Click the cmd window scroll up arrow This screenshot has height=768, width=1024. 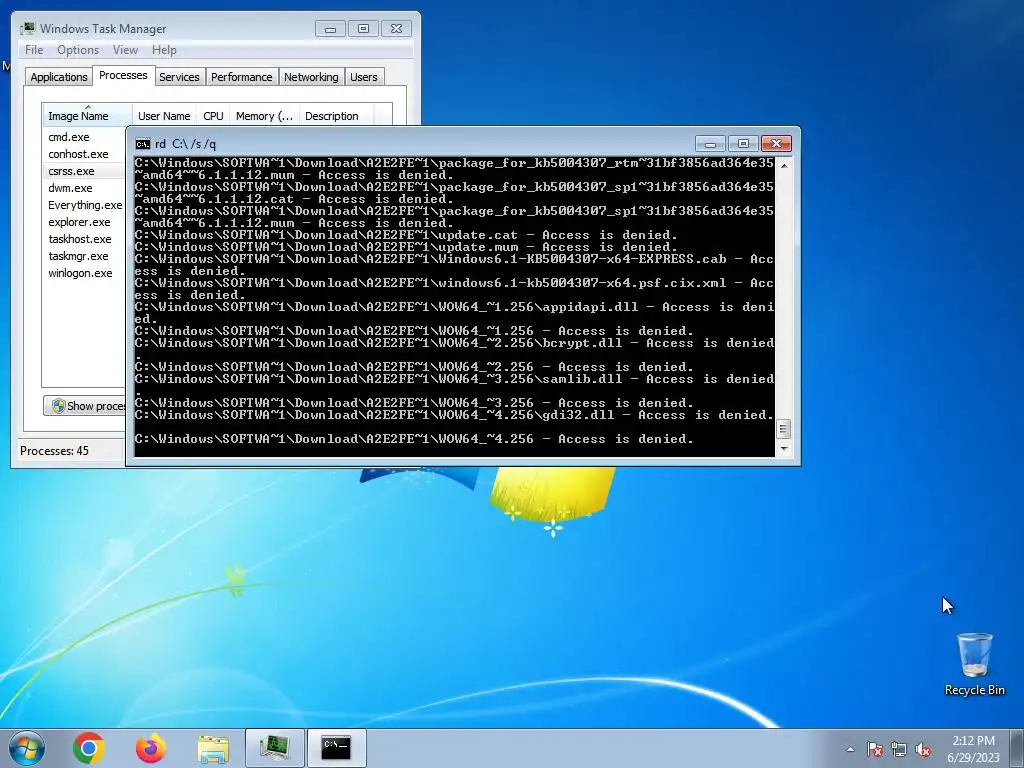784,166
